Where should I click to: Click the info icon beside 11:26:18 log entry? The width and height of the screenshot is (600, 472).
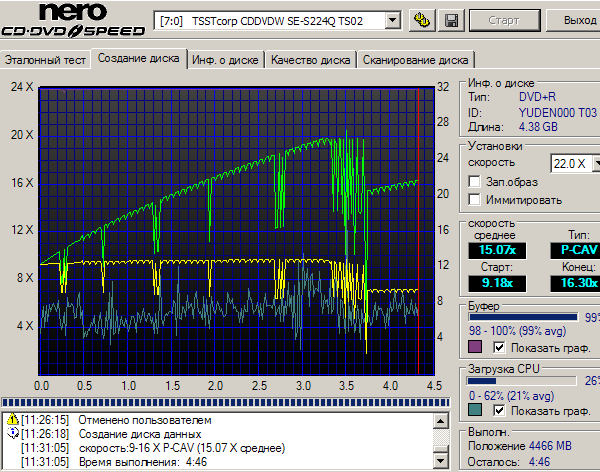[13, 433]
